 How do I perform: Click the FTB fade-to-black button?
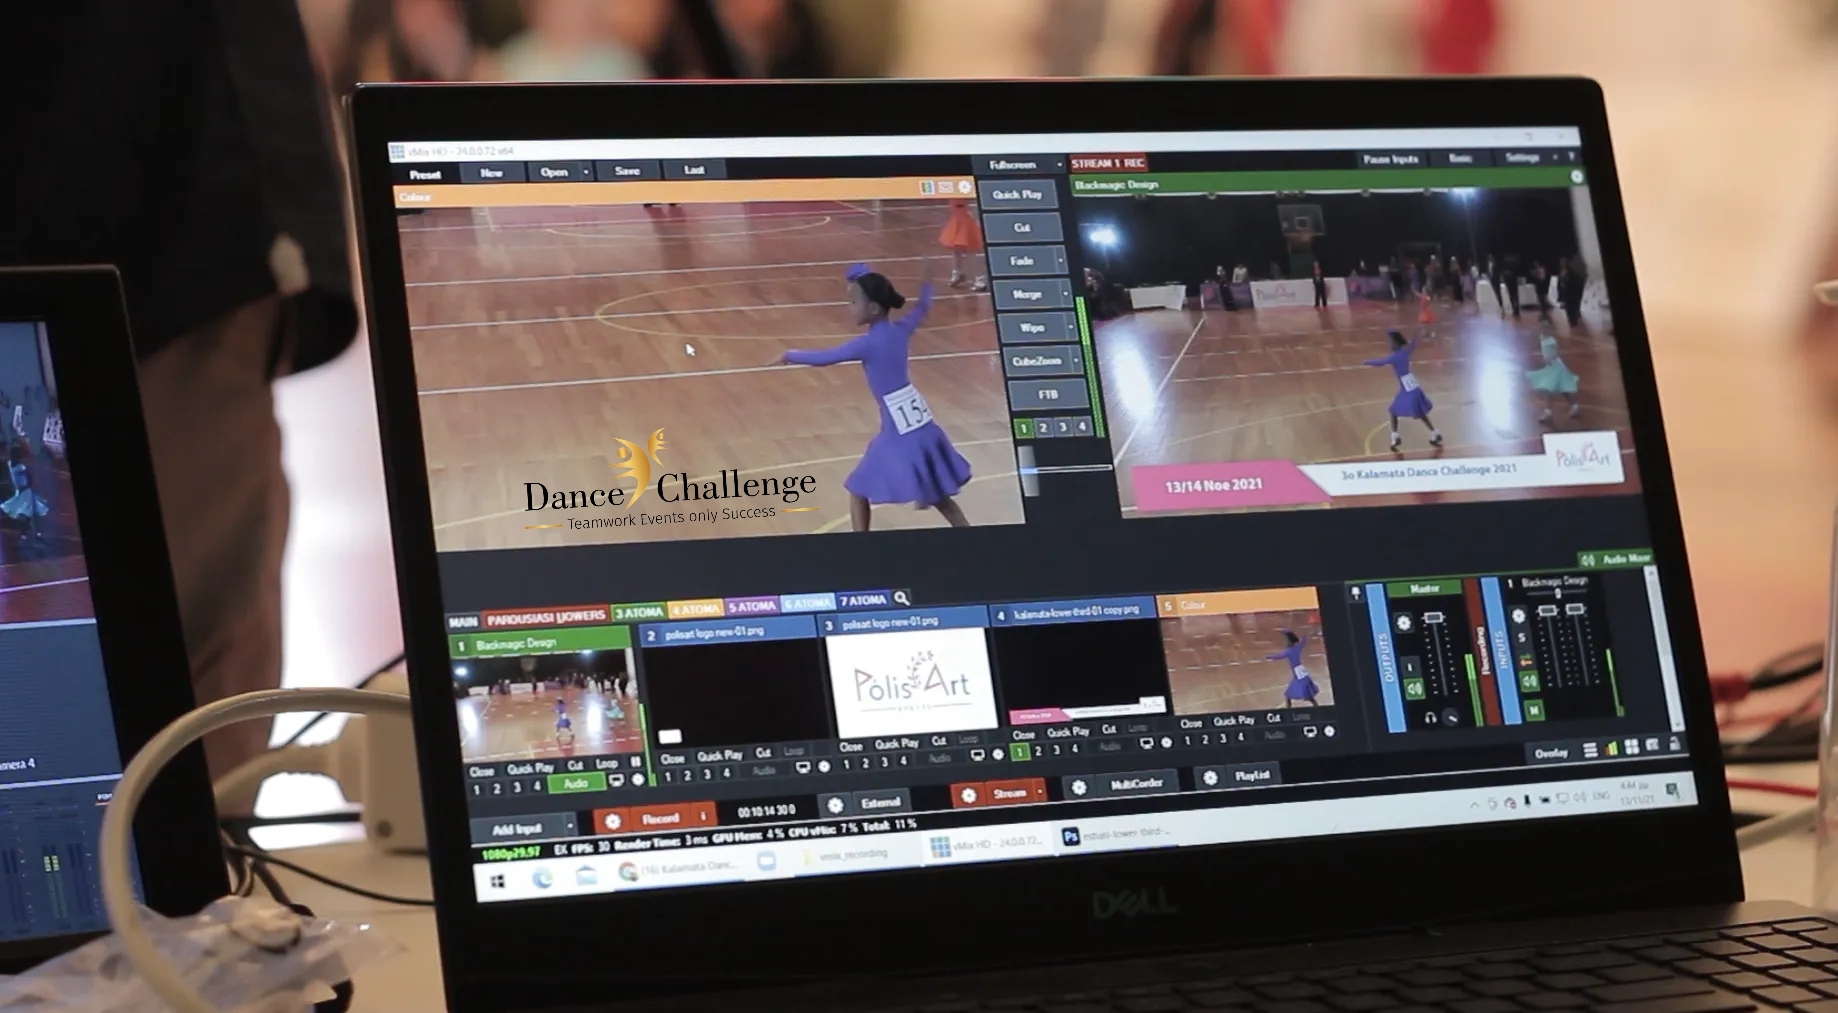pyautogui.click(x=1047, y=395)
